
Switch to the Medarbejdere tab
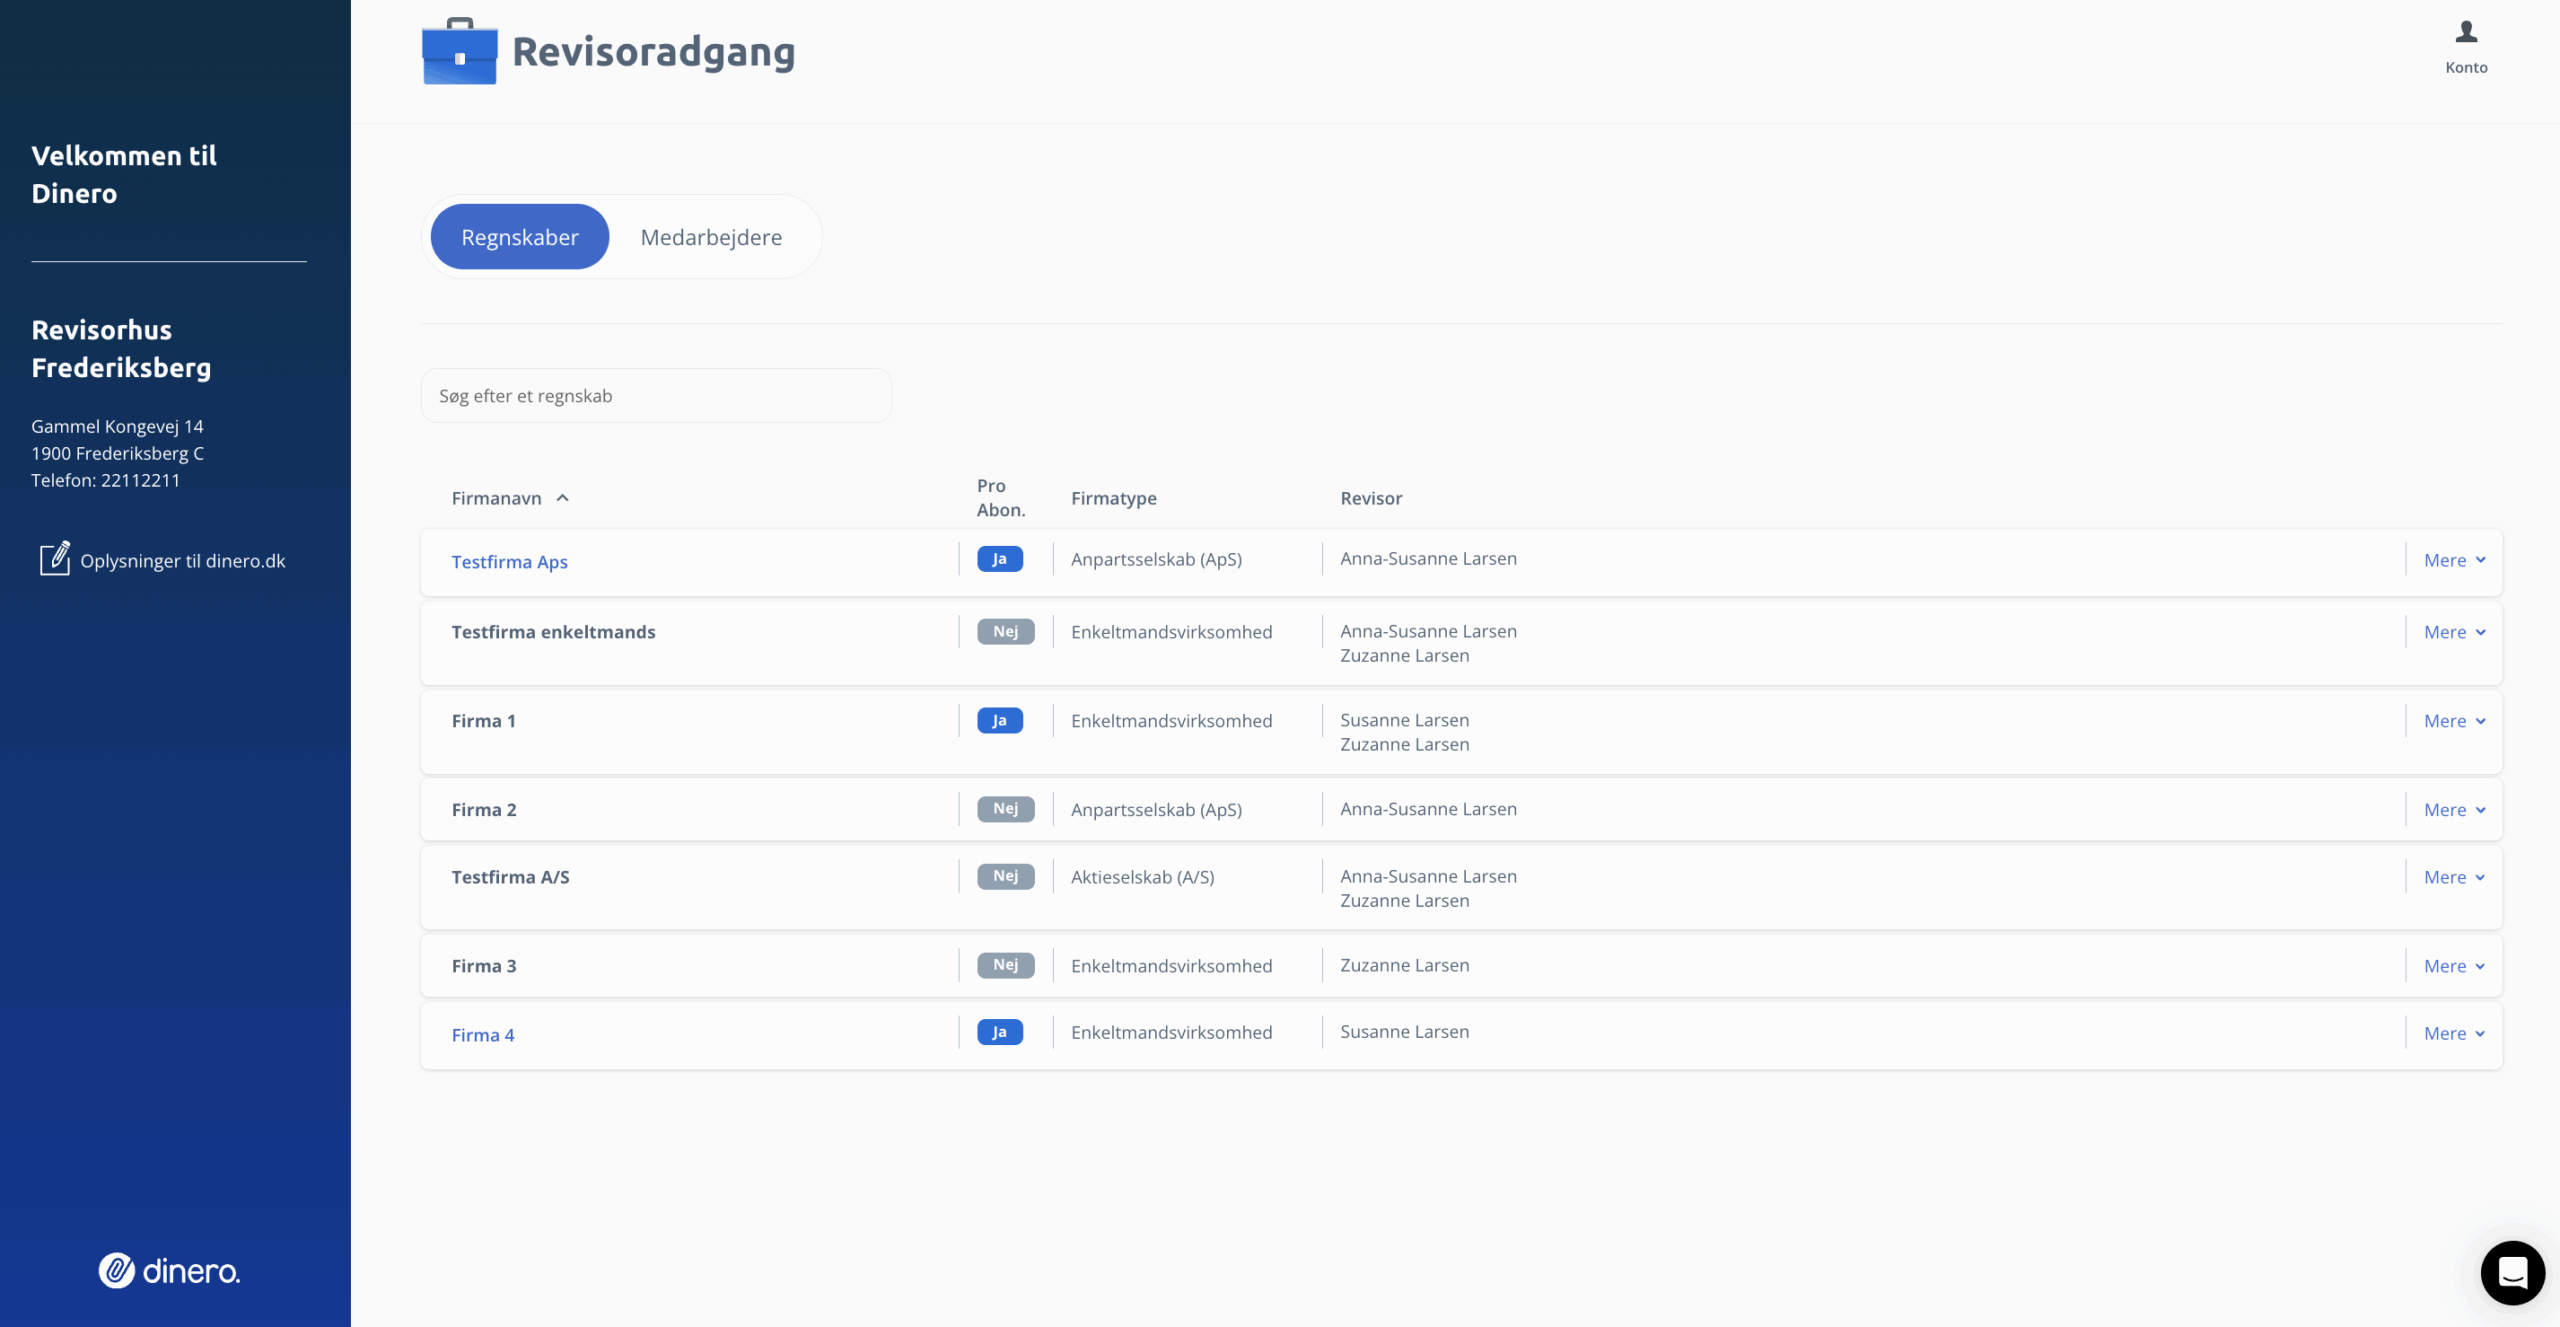[x=711, y=237]
